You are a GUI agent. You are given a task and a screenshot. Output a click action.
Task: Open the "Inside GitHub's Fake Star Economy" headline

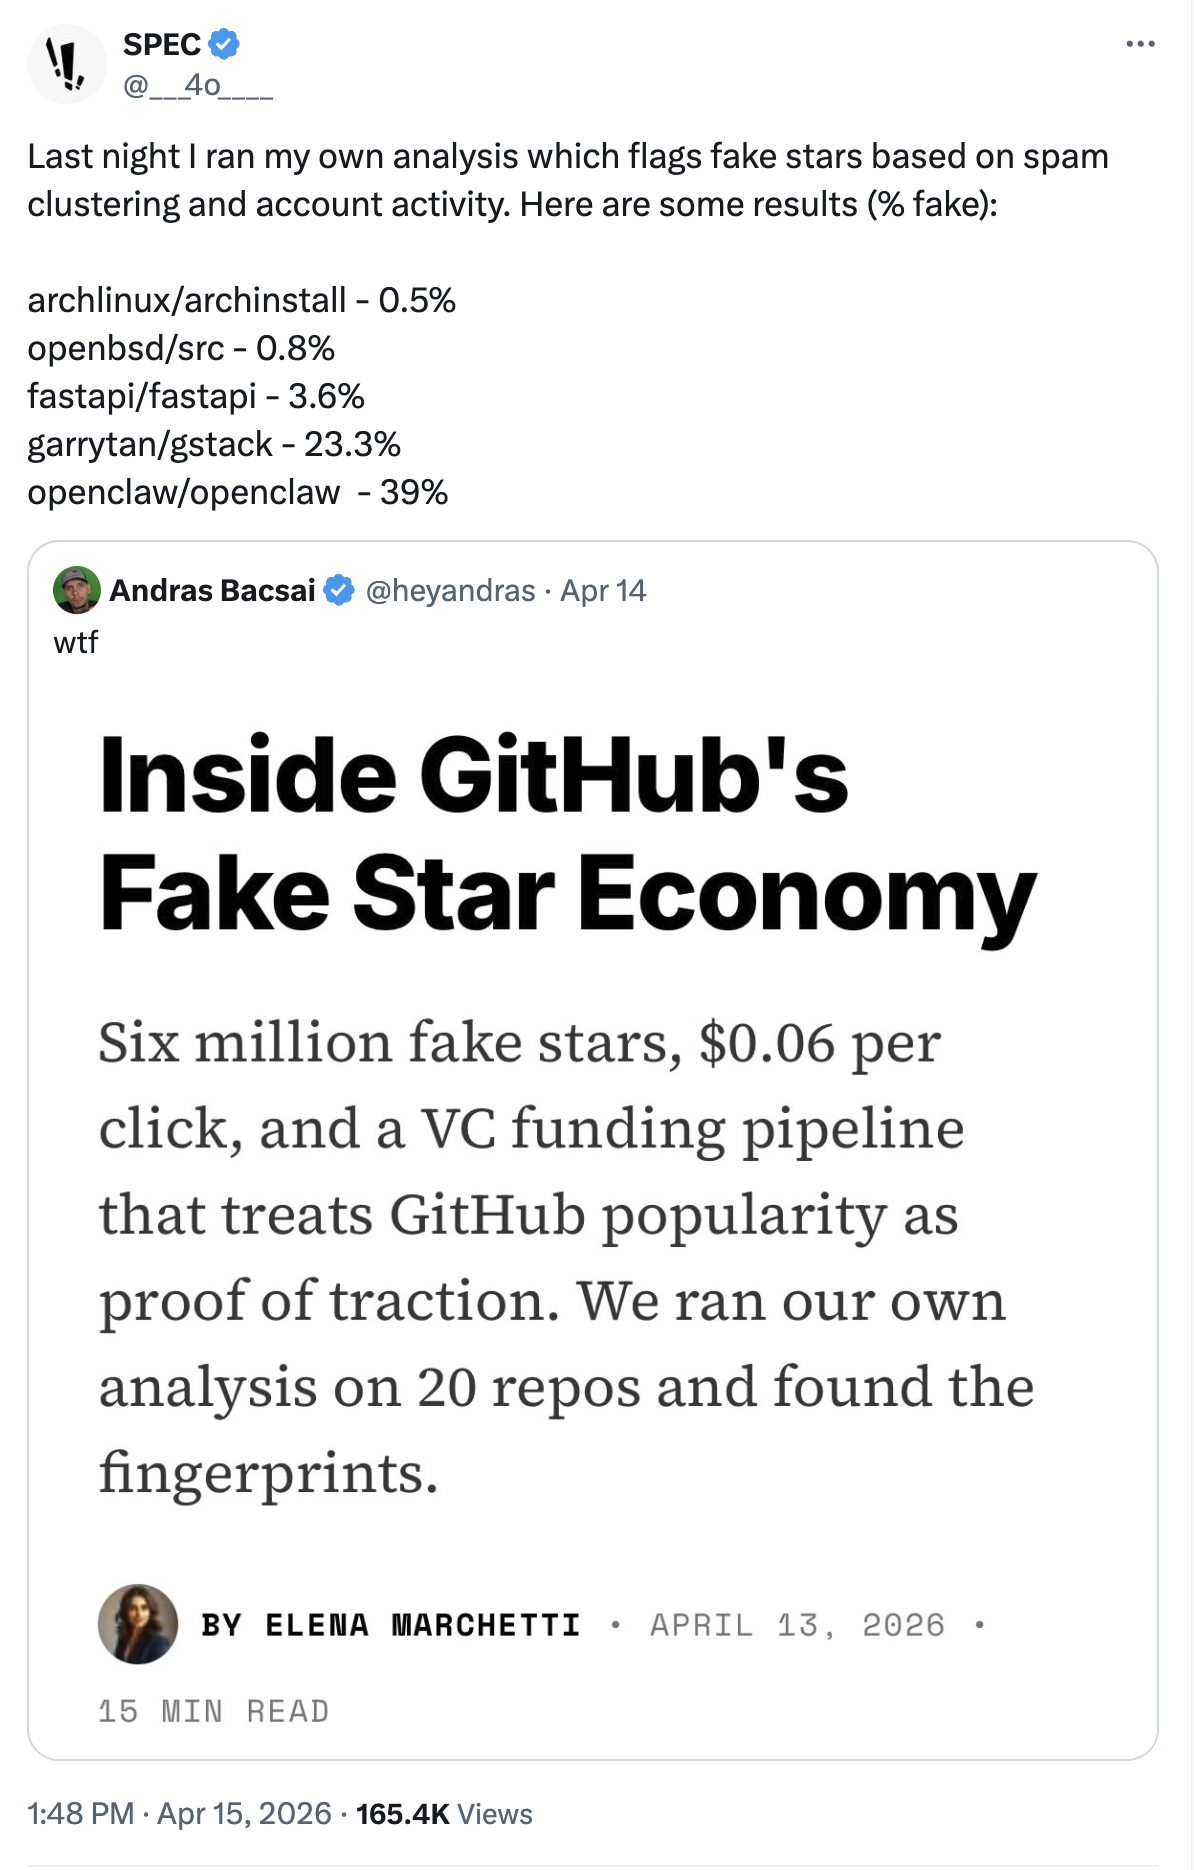coord(567,833)
